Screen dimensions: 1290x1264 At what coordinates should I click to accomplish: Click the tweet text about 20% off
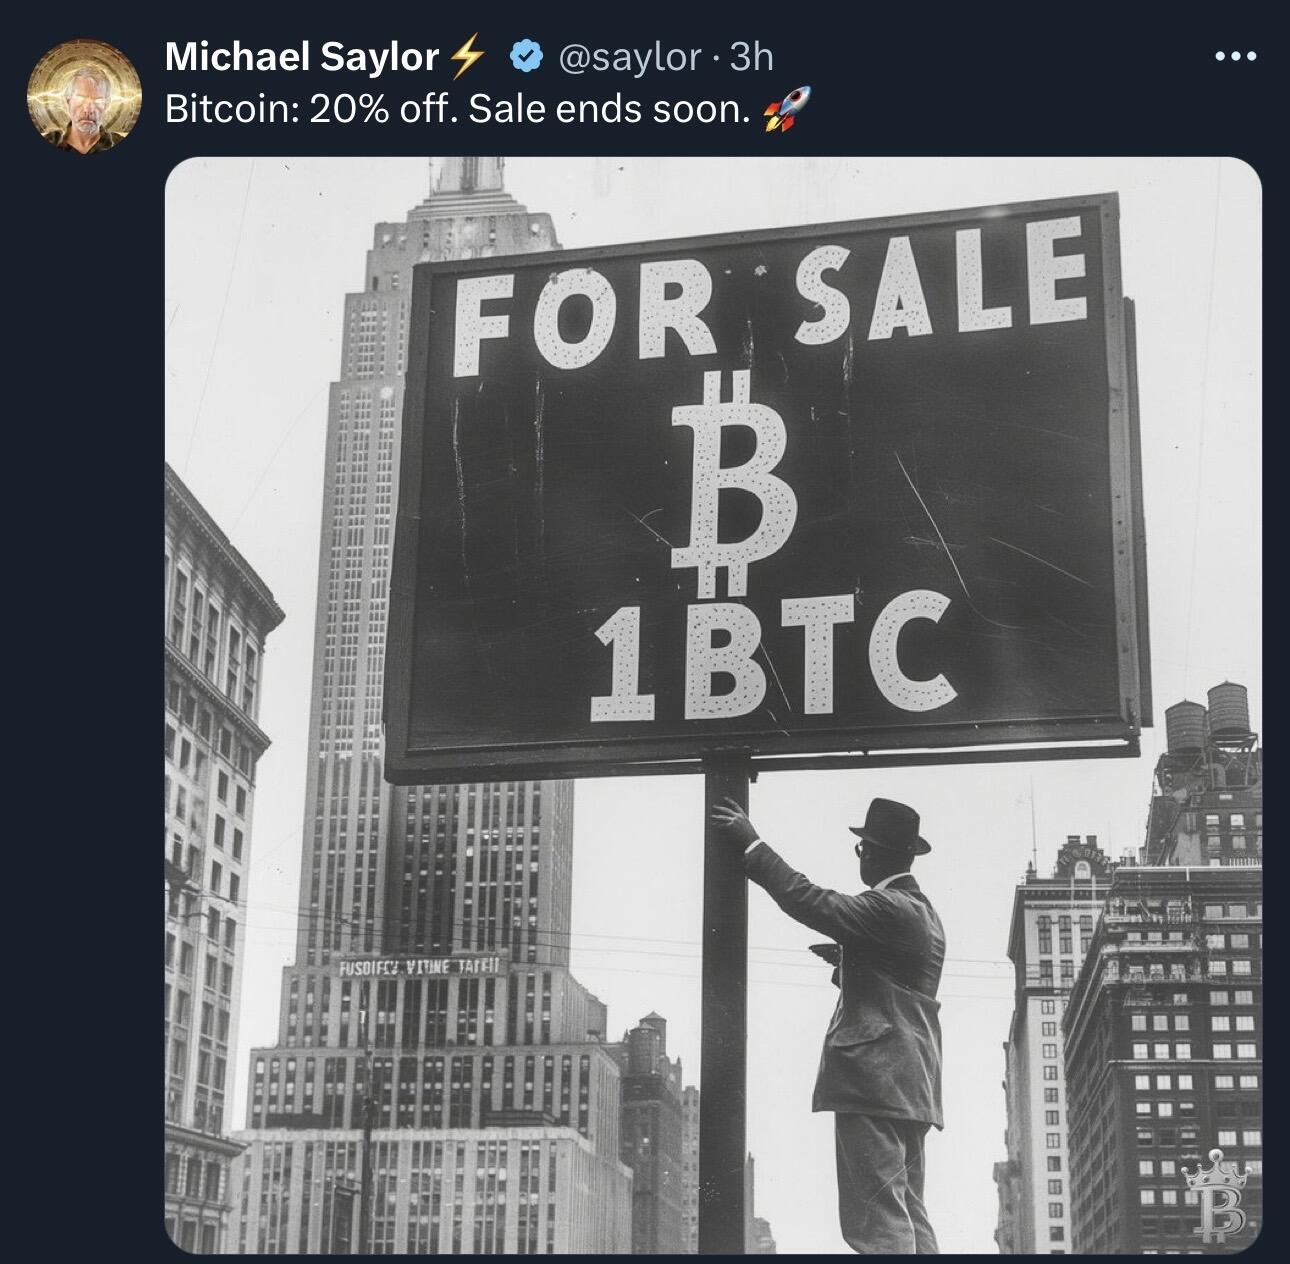coord(457,109)
